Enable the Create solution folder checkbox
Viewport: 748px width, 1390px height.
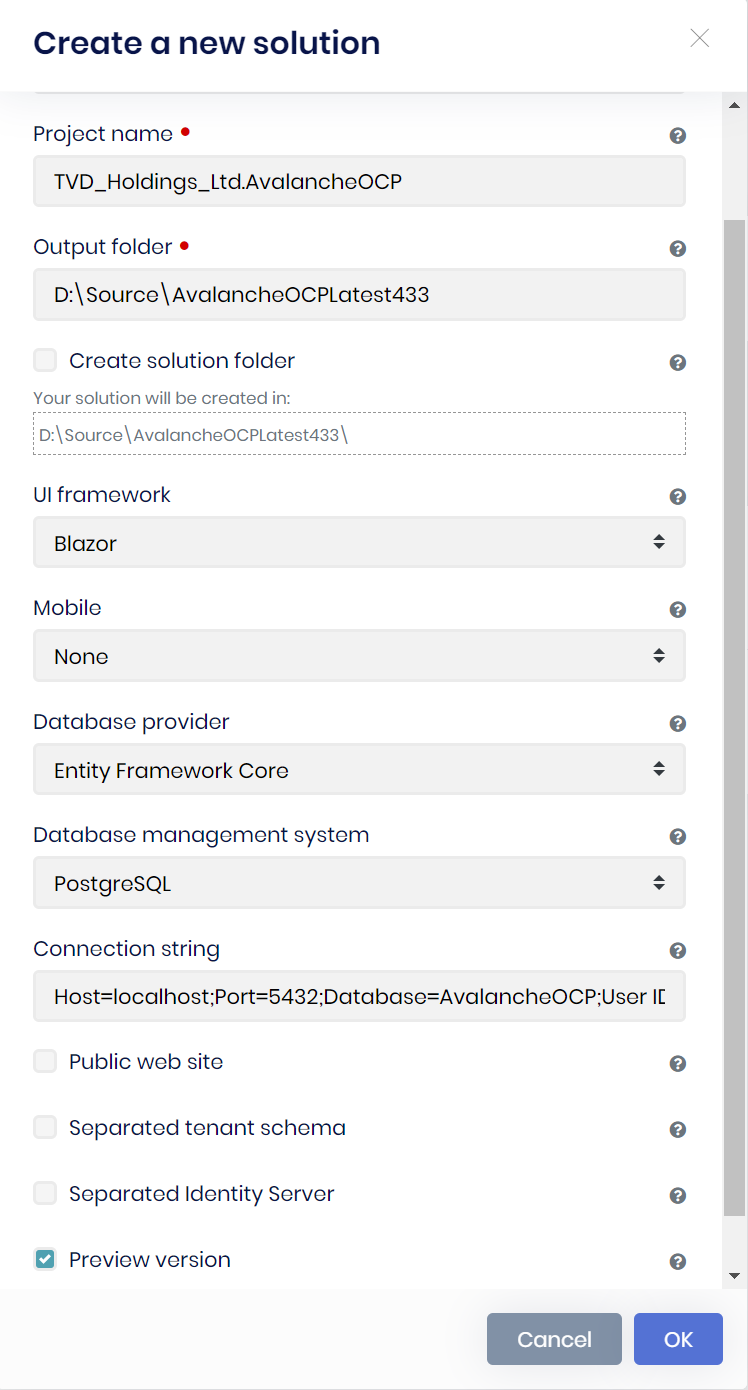point(45,360)
